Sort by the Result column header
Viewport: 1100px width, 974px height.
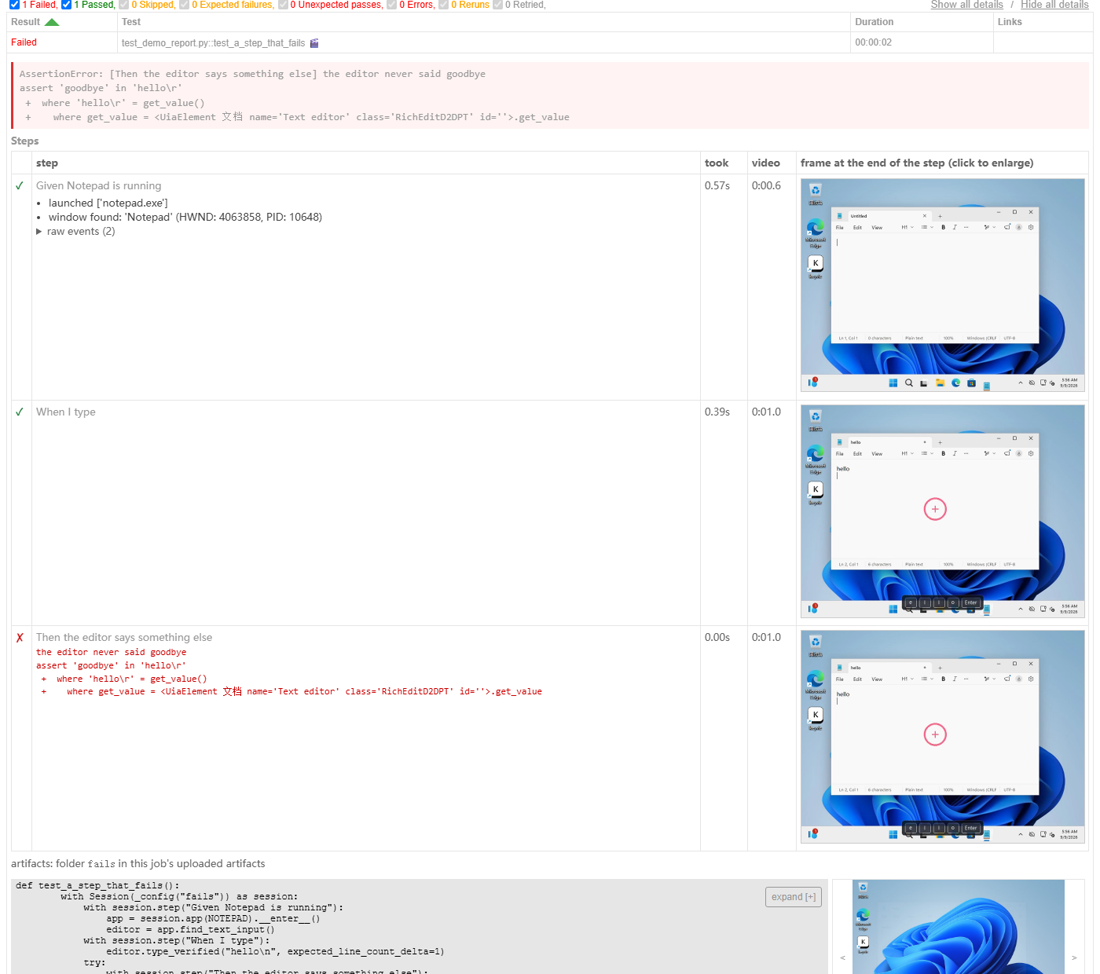(x=62, y=22)
